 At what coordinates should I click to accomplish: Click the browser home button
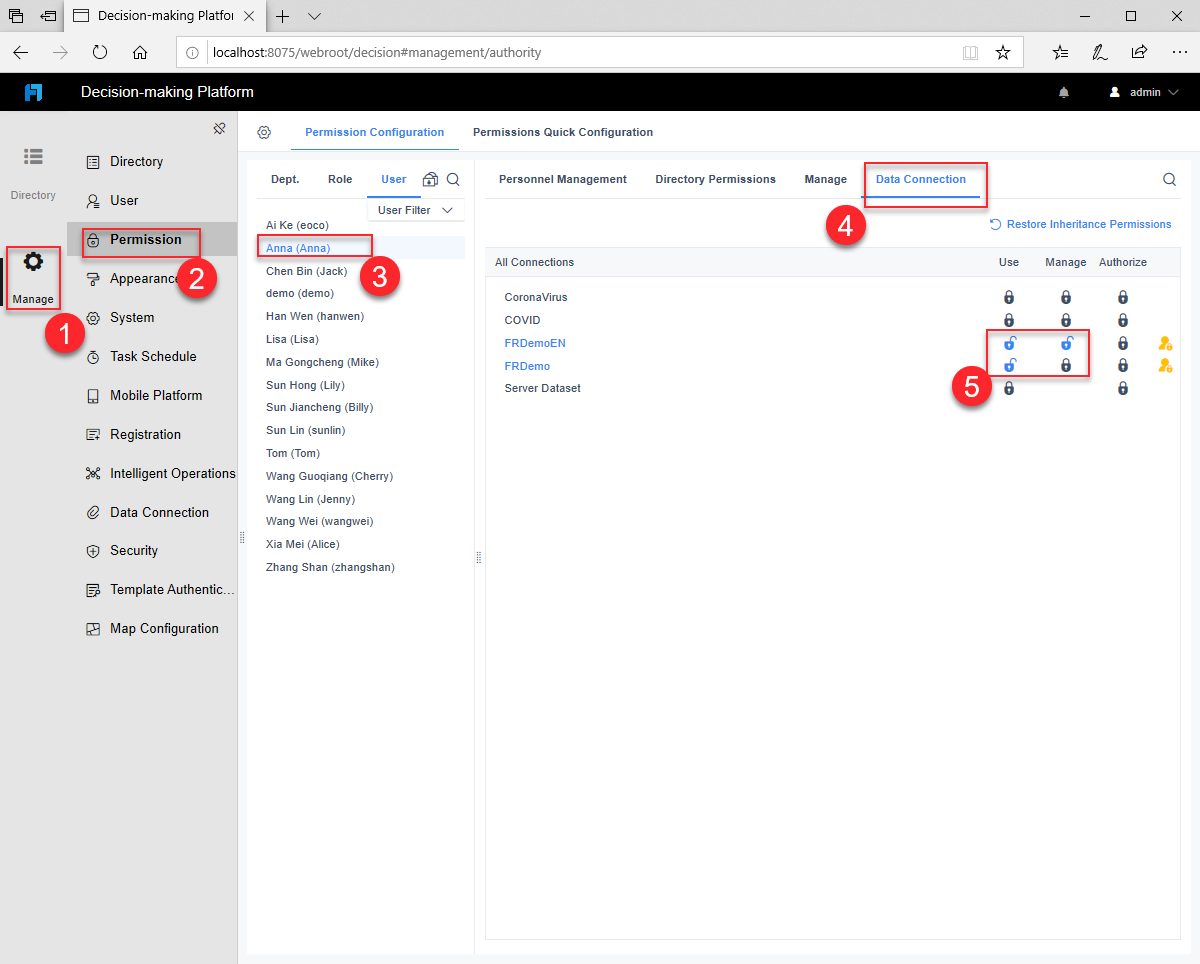pos(140,52)
